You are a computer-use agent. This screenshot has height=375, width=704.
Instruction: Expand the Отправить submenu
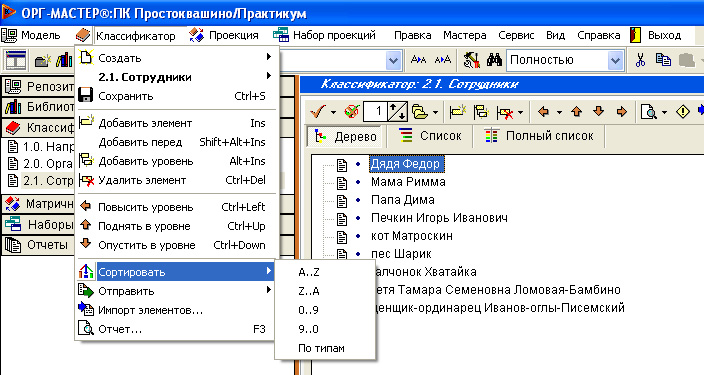coord(176,291)
